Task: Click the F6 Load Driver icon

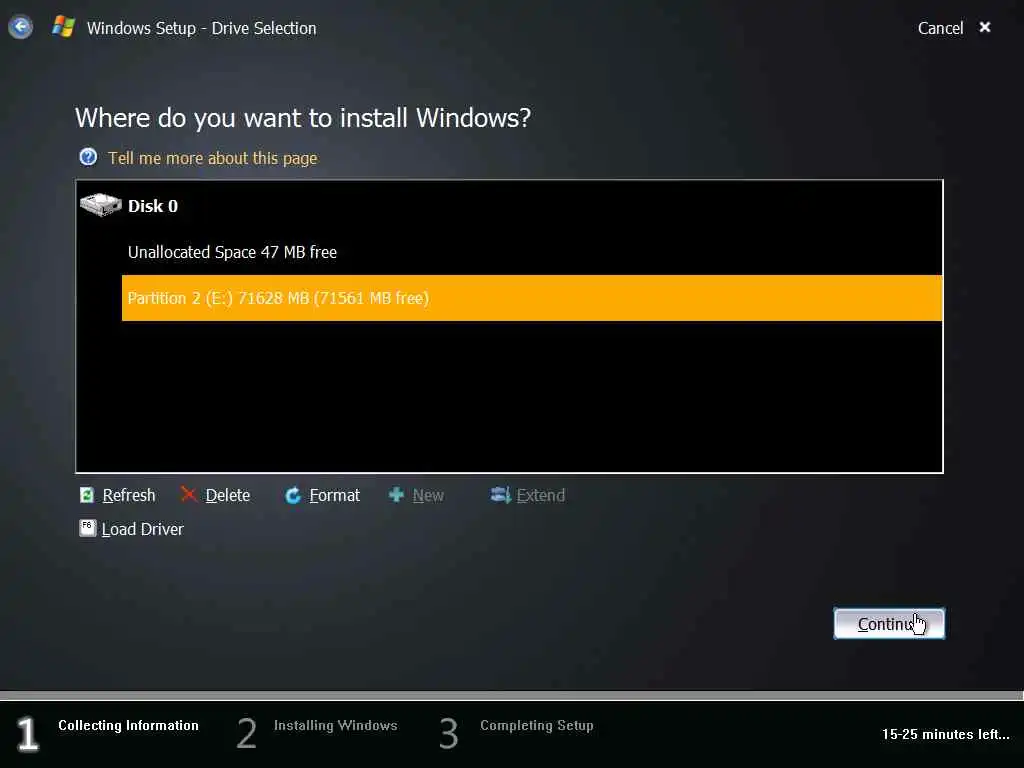Action: 88,528
